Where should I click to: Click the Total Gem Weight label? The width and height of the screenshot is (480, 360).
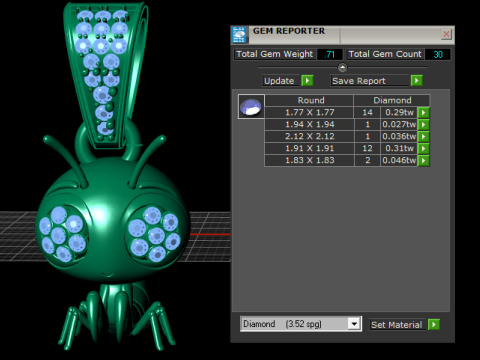(275, 54)
